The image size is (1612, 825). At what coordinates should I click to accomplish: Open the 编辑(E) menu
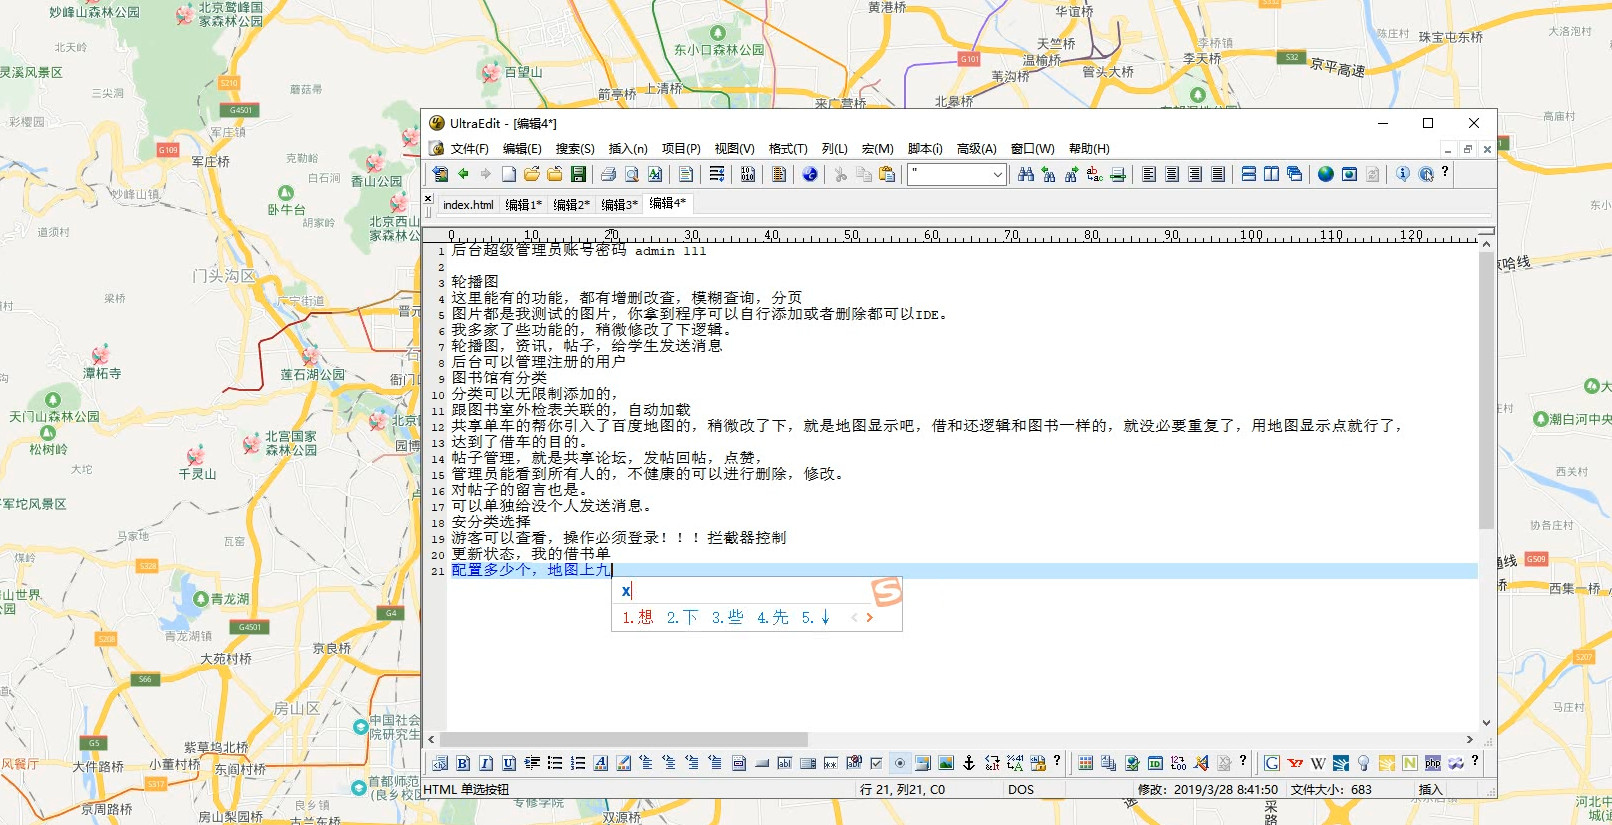click(522, 149)
